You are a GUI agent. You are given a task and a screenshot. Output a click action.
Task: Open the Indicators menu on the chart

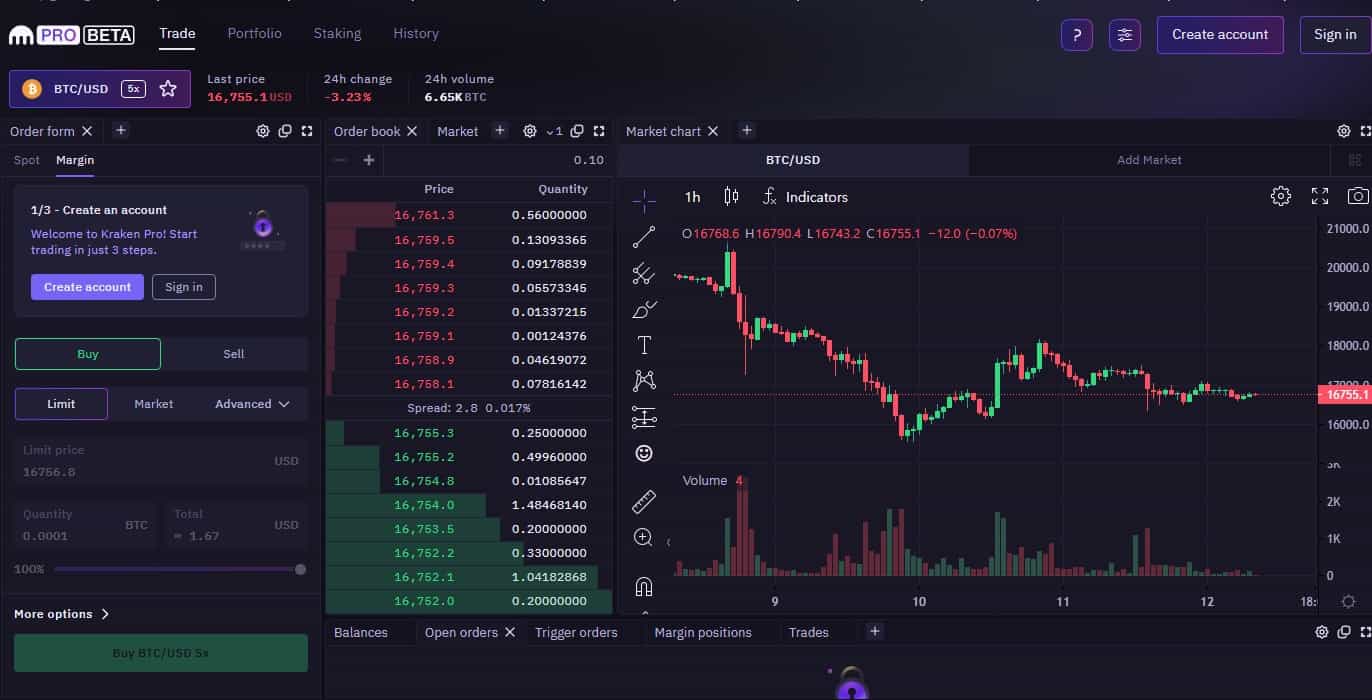[805, 197]
